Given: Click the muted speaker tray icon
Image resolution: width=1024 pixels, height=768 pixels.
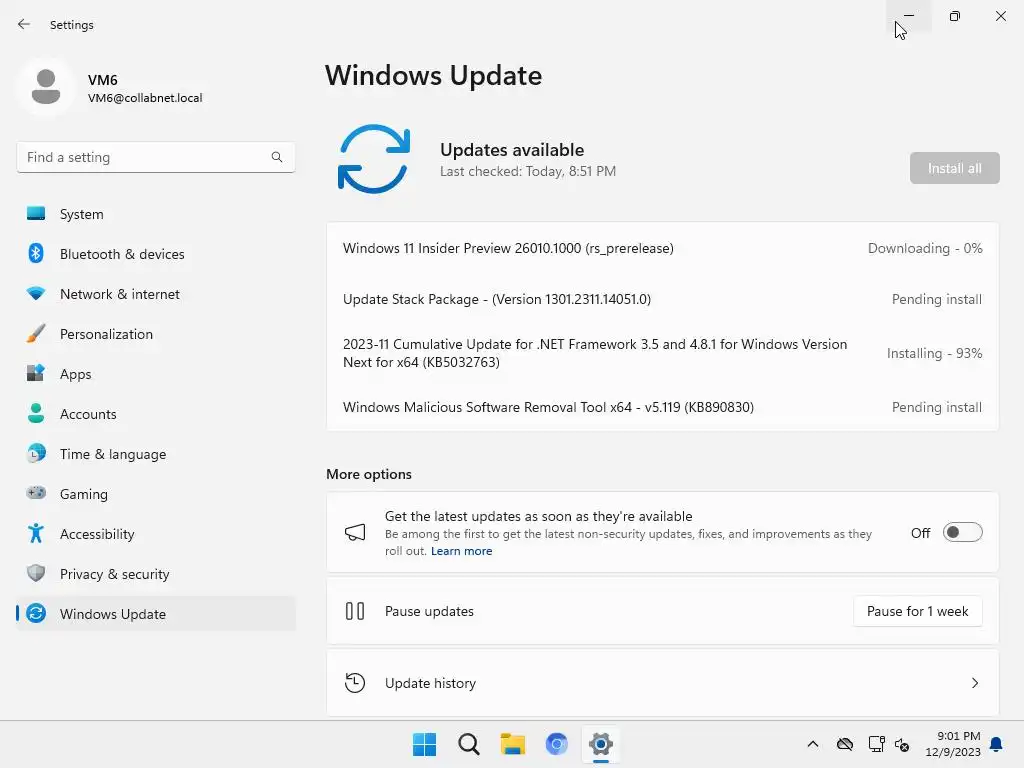Looking at the screenshot, I should click(902, 744).
